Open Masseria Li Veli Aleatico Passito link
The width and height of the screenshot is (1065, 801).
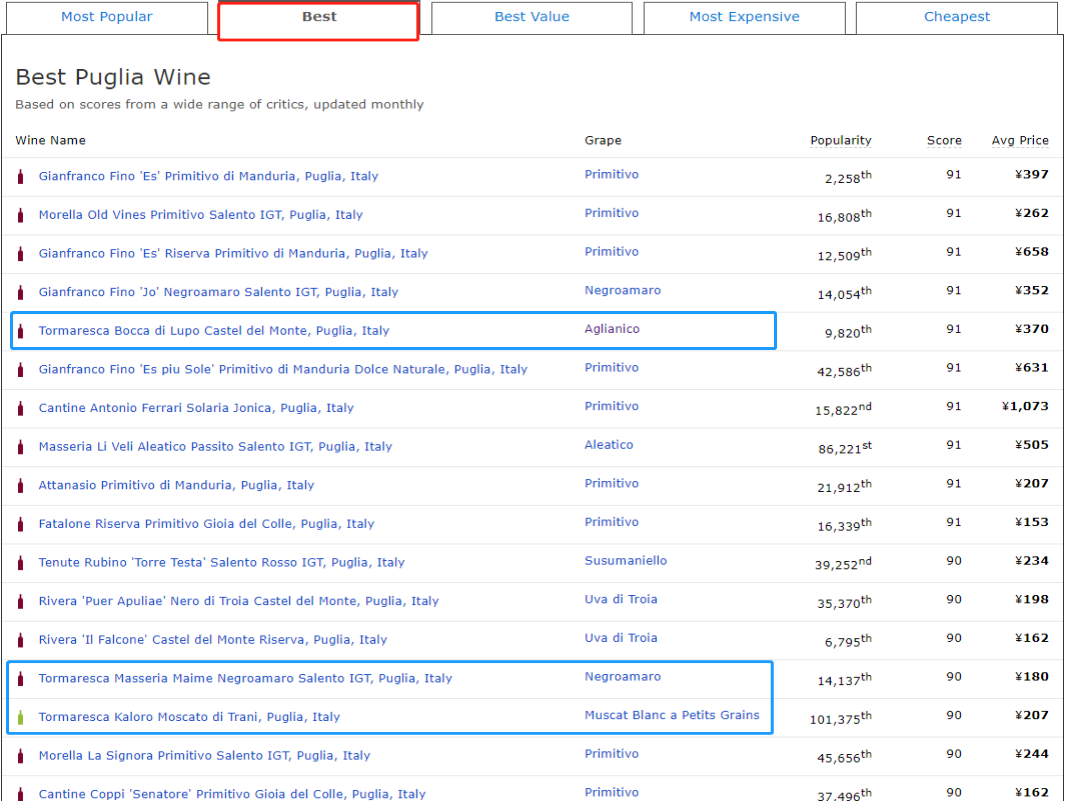(215, 446)
